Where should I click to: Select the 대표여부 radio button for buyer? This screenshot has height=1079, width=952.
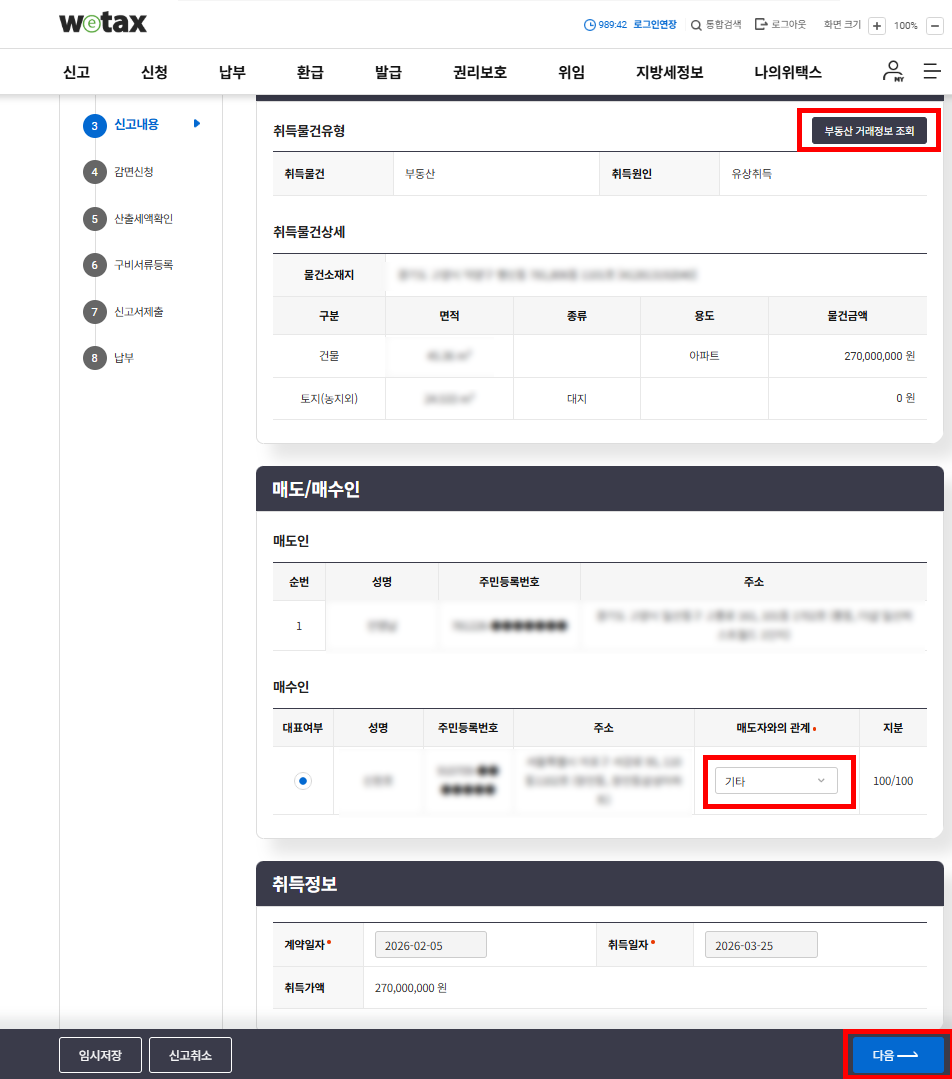point(303,781)
